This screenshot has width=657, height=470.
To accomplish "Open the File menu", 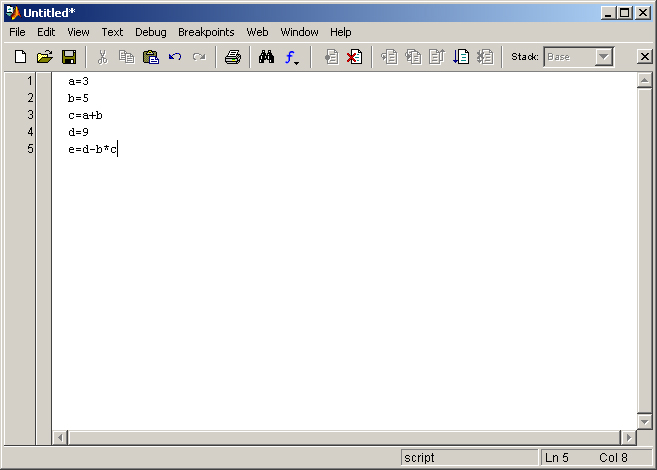I will [x=17, y=32].
